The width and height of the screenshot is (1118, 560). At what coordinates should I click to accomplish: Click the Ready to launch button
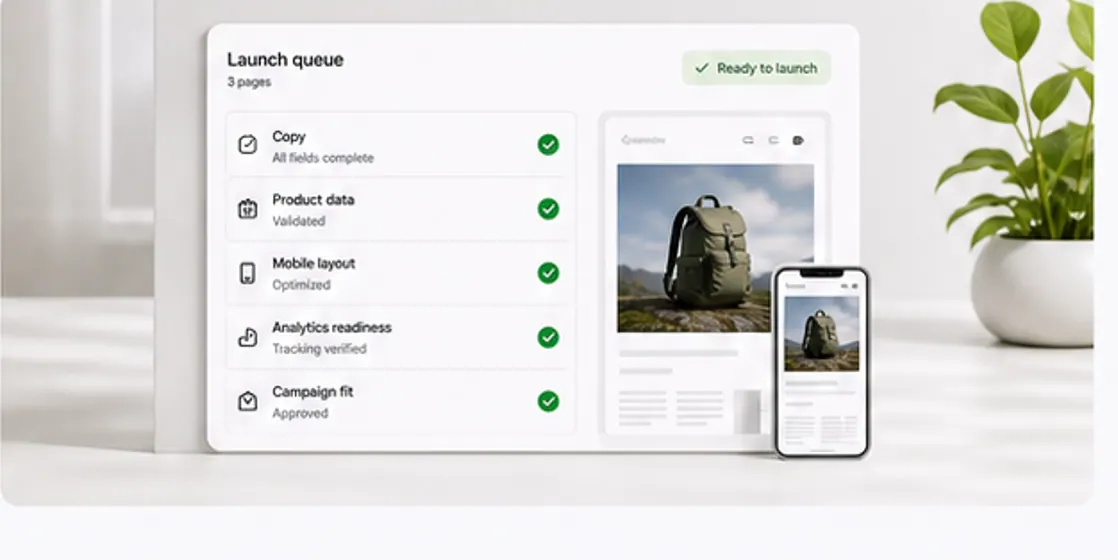(757, 68)
